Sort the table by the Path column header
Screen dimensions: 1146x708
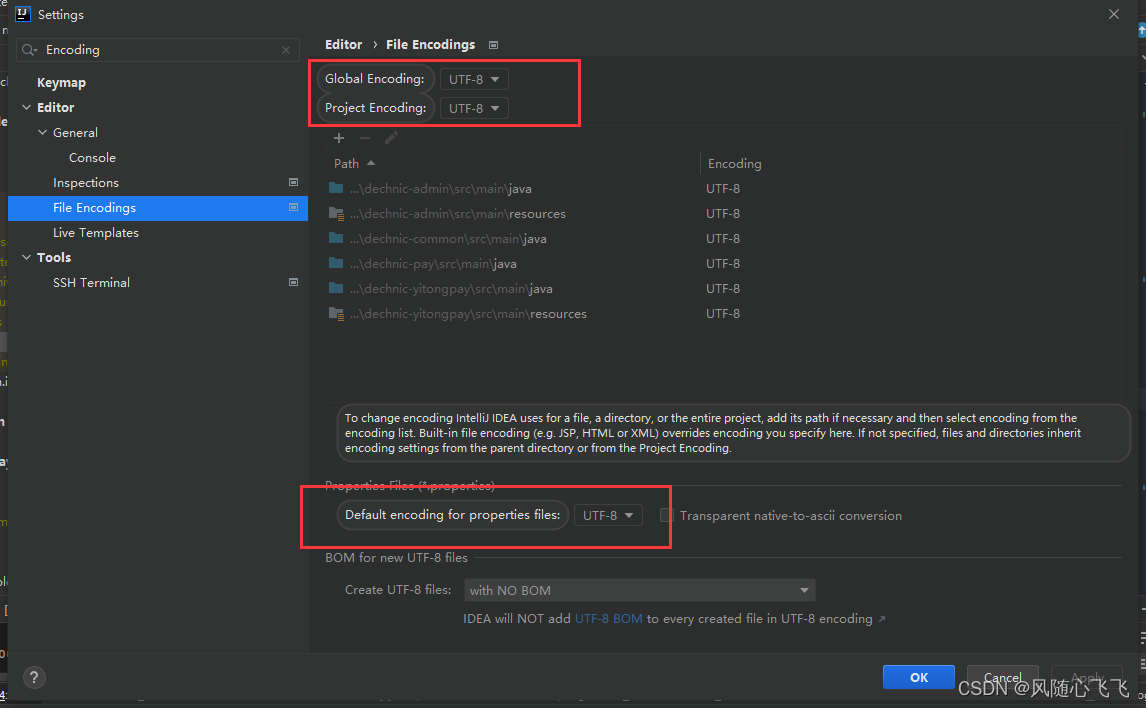[345, 162]
